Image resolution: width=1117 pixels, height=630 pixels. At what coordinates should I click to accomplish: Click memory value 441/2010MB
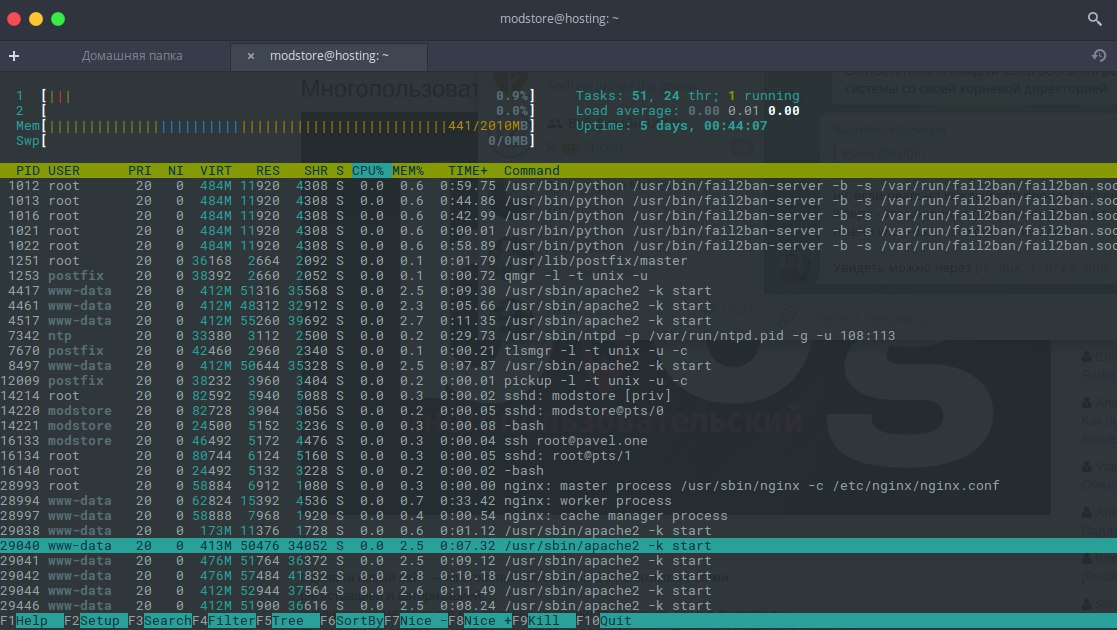coord(489,126)
